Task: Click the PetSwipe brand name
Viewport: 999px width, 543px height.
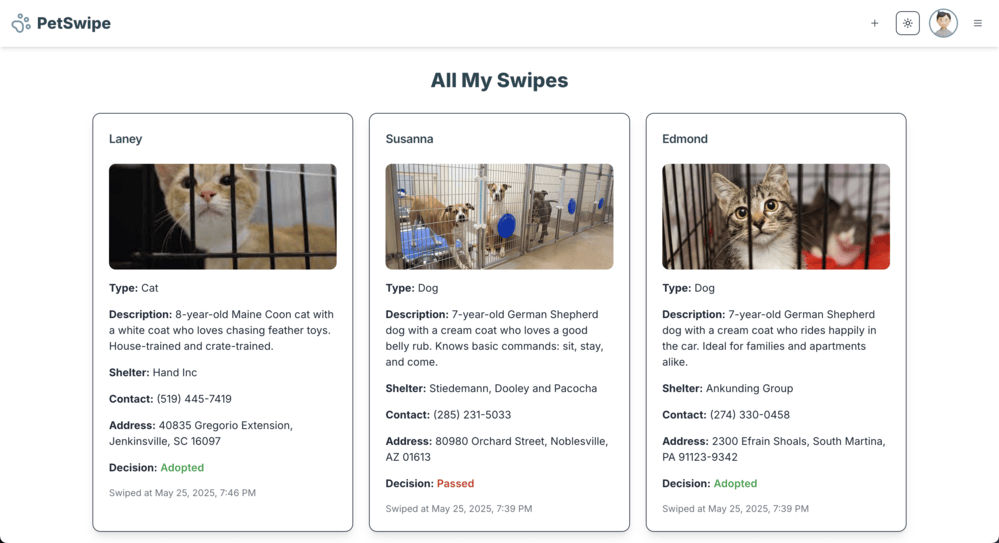Action: [74, 24]
